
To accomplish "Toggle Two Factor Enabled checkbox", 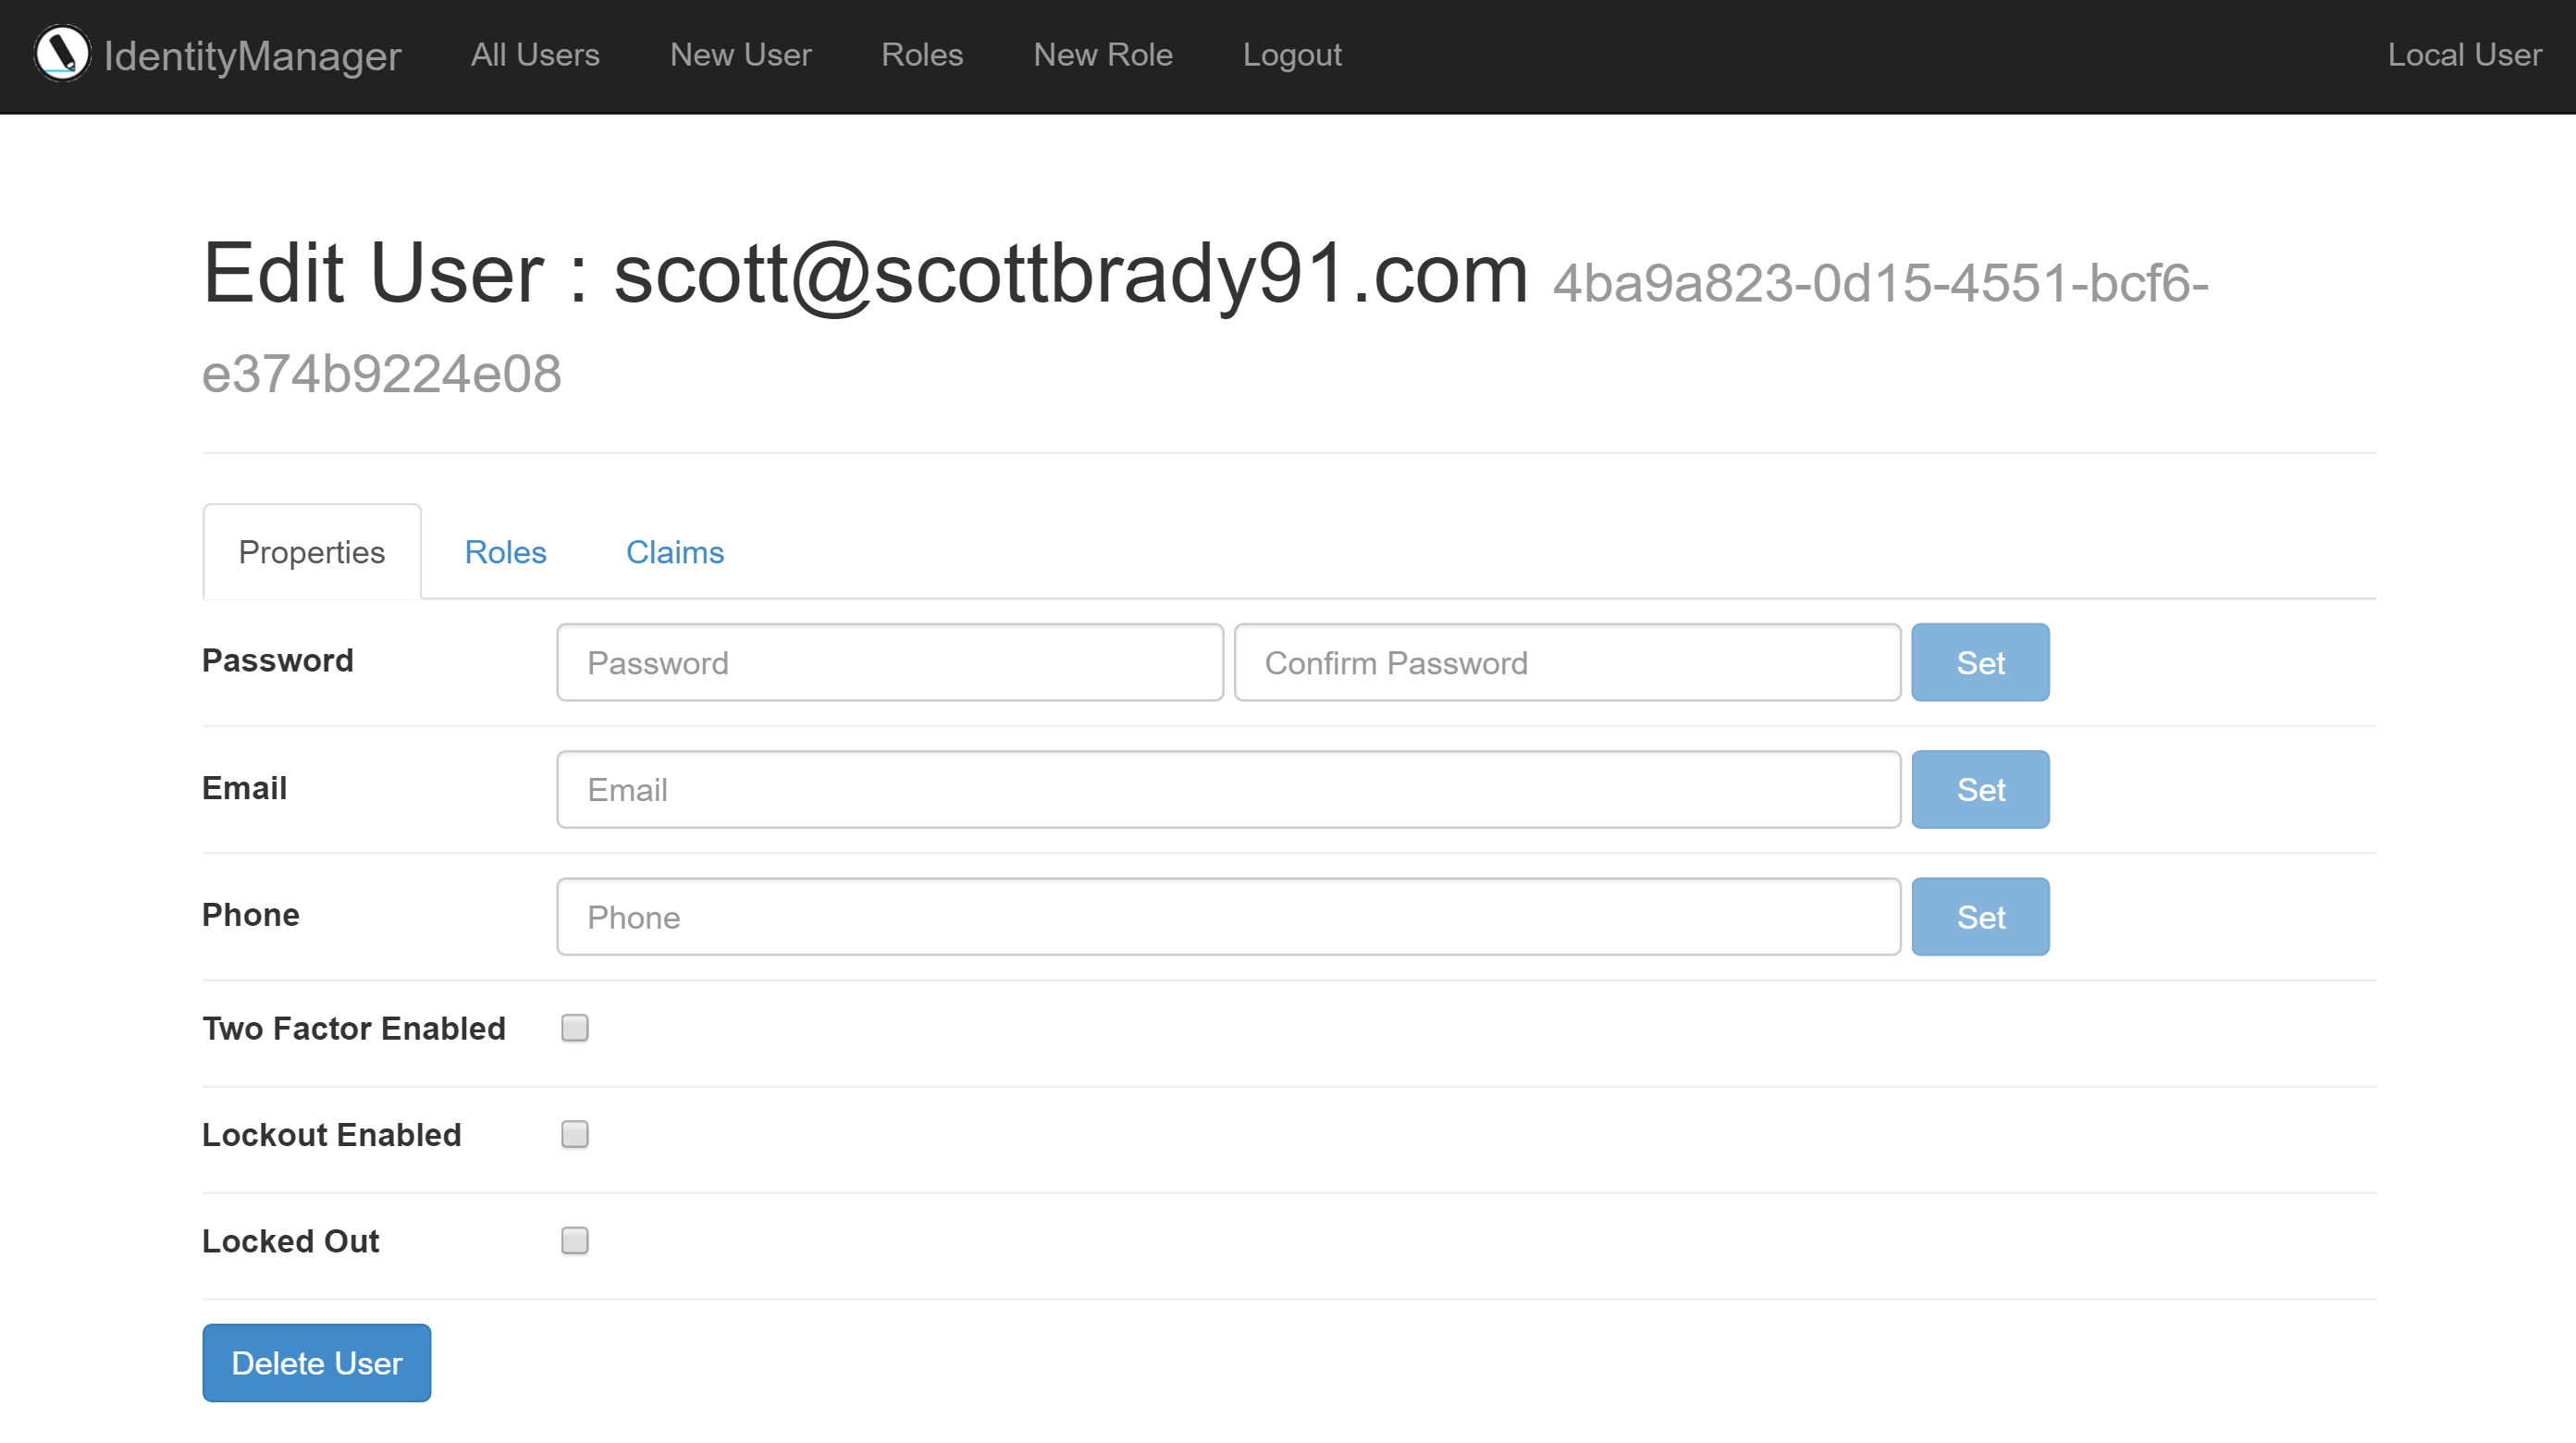I will coord(575,1028).
